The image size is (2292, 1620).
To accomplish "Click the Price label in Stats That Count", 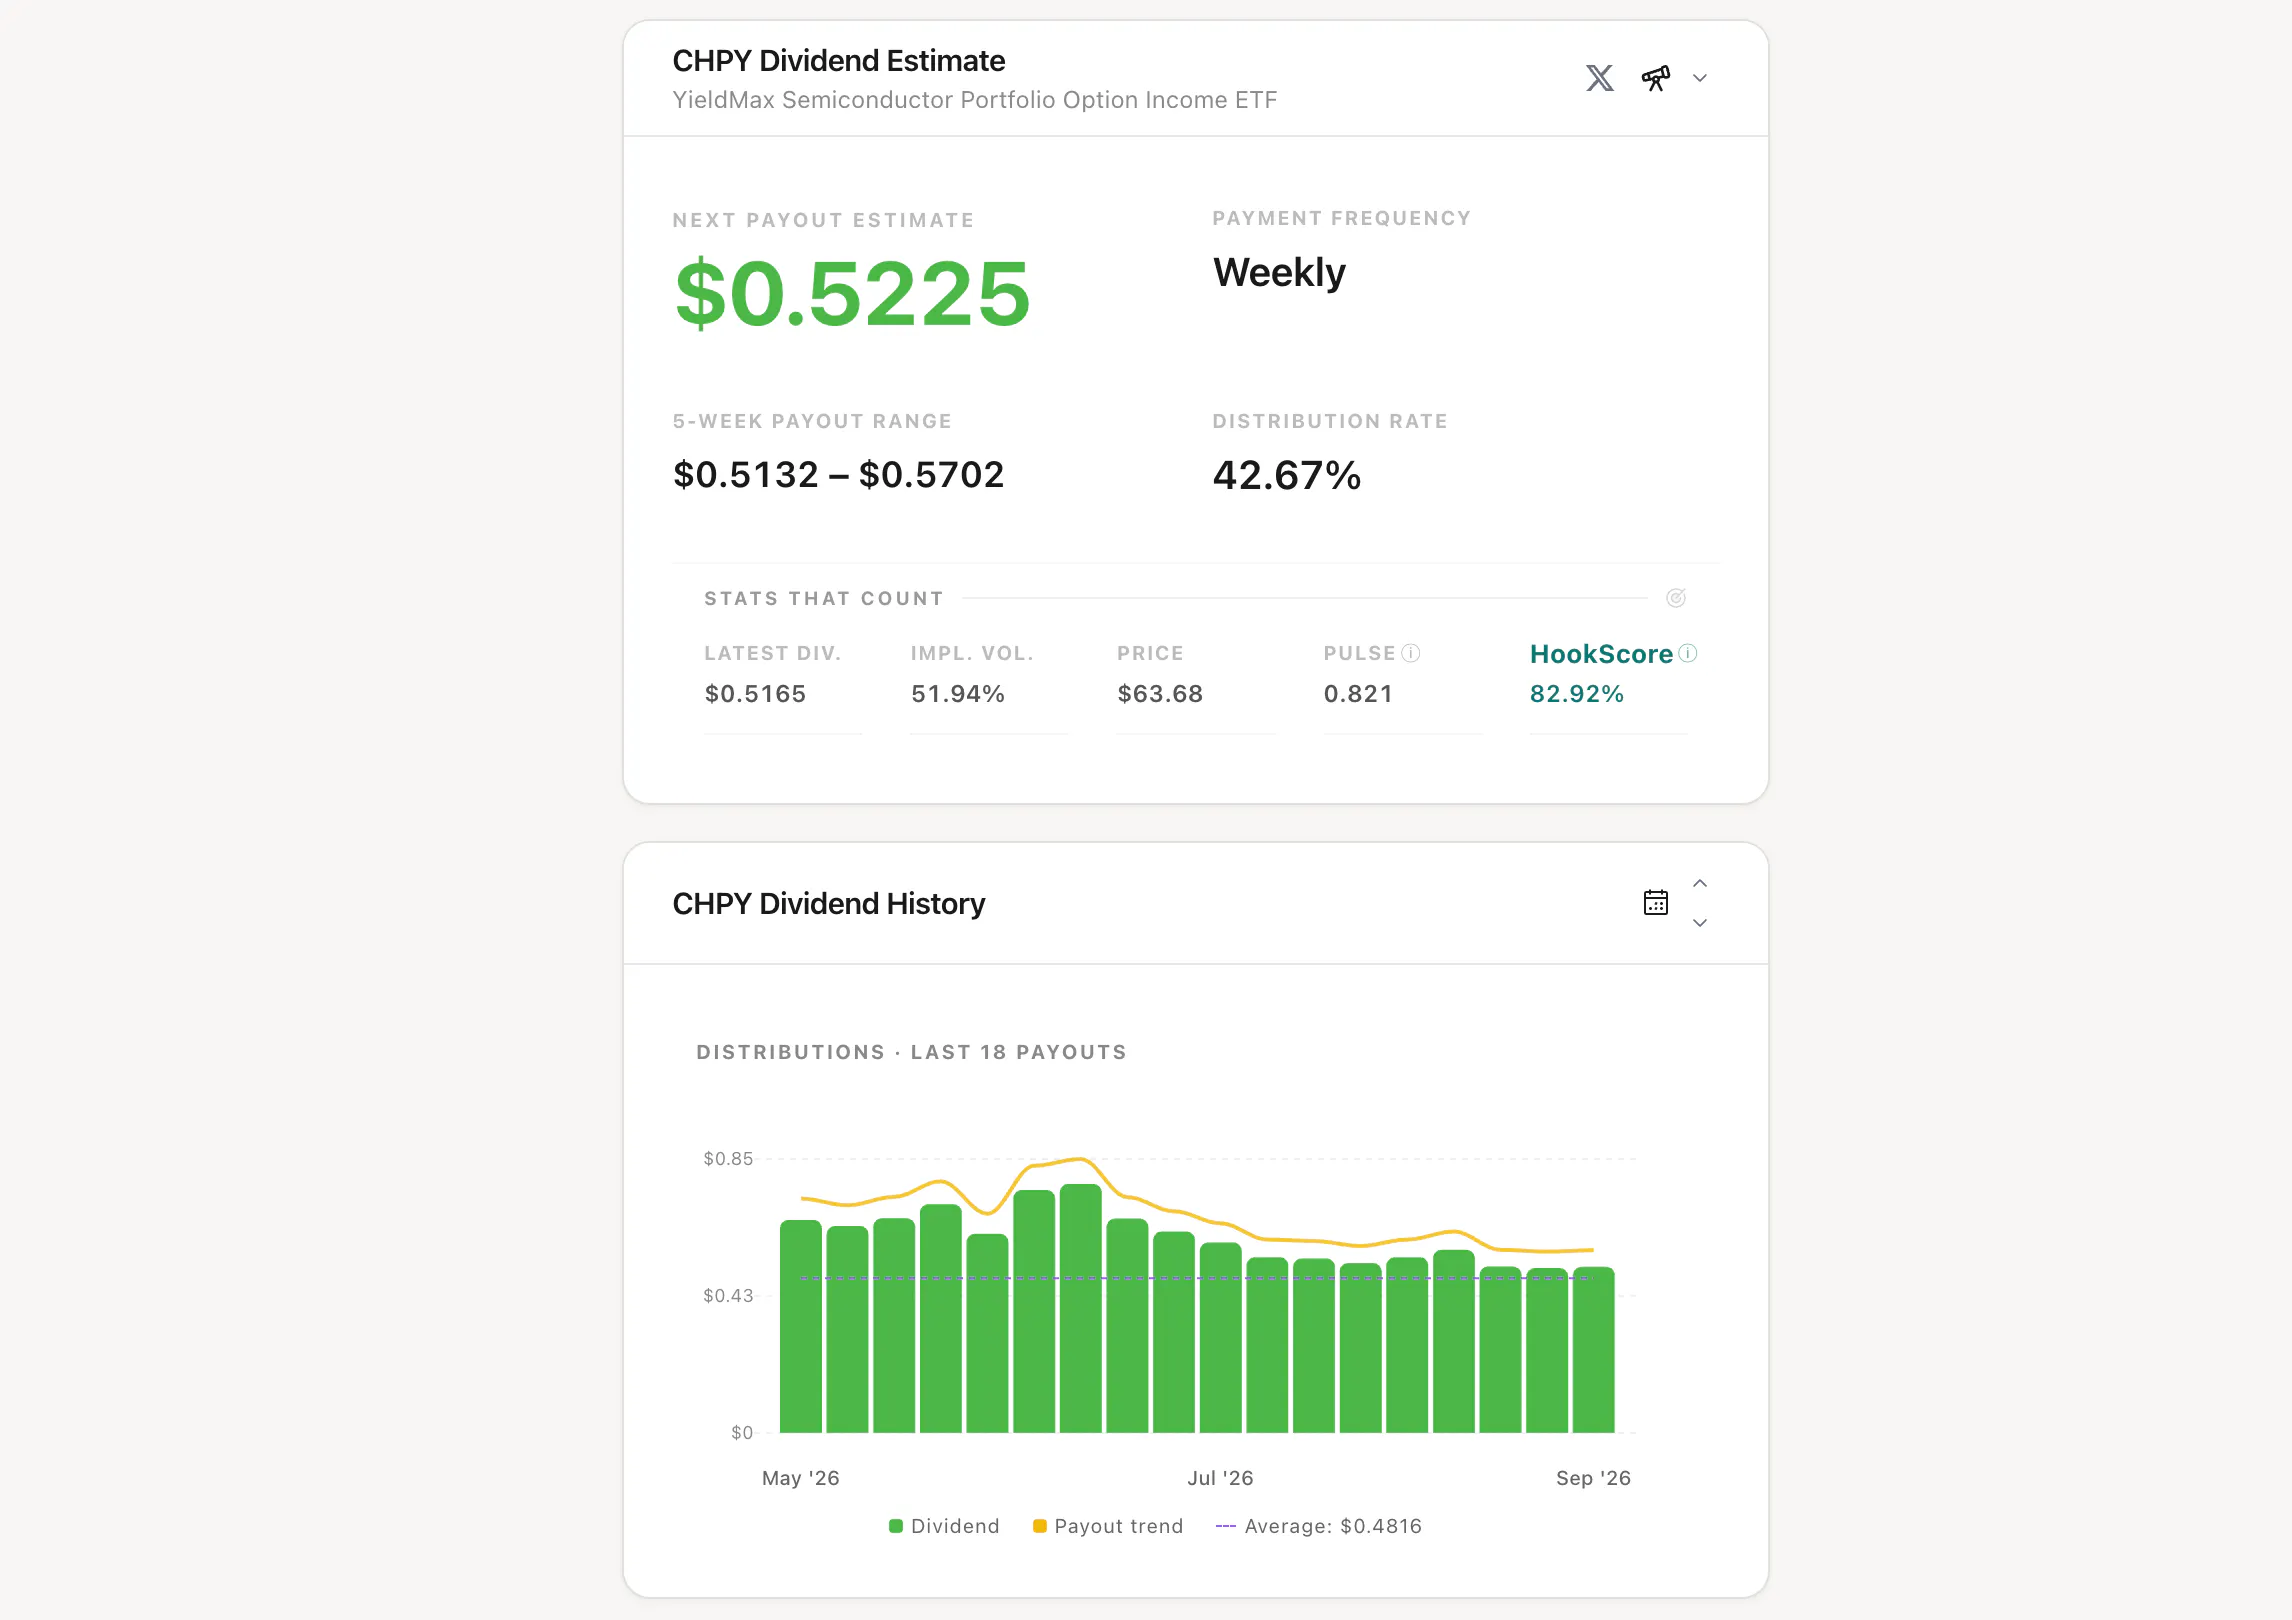I will point(1150,653).
